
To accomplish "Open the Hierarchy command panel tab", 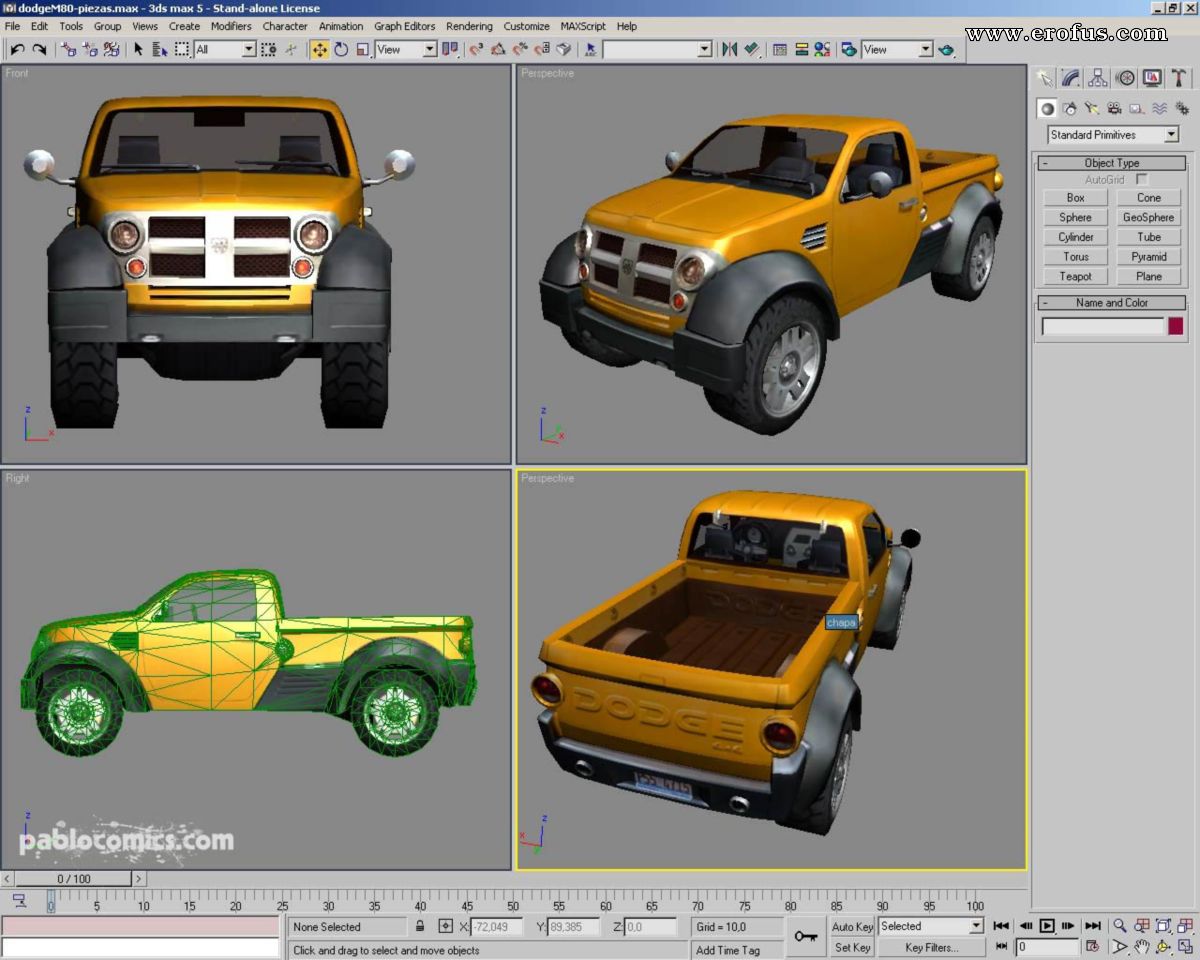I will click(1098, 78).
